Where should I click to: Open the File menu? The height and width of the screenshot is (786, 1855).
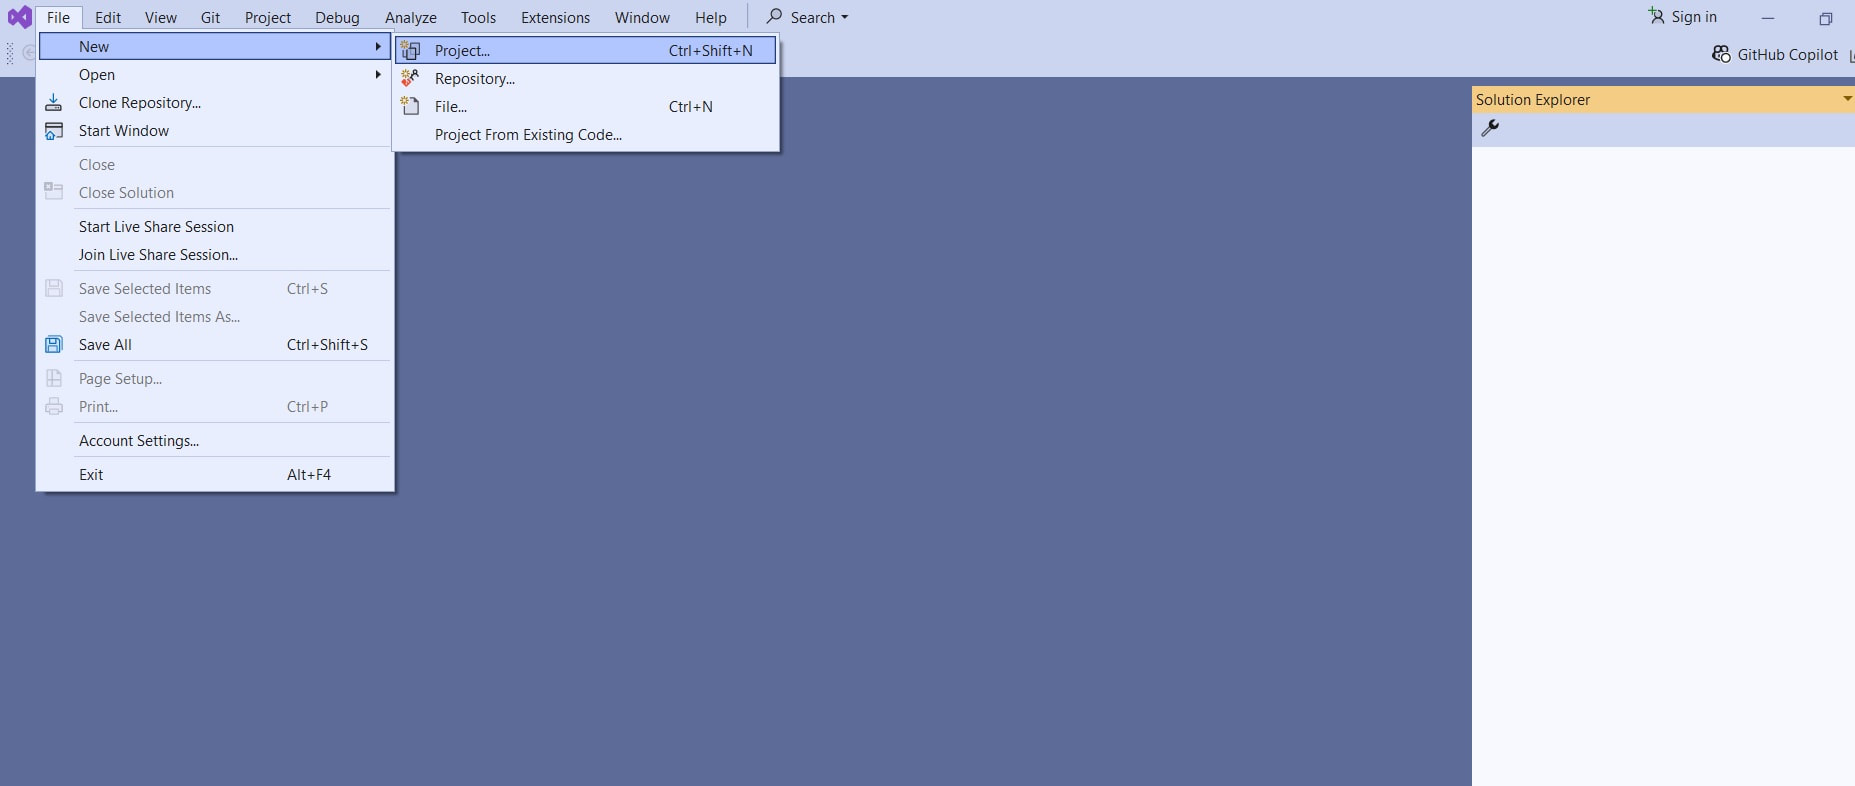(x=58, y=17)
